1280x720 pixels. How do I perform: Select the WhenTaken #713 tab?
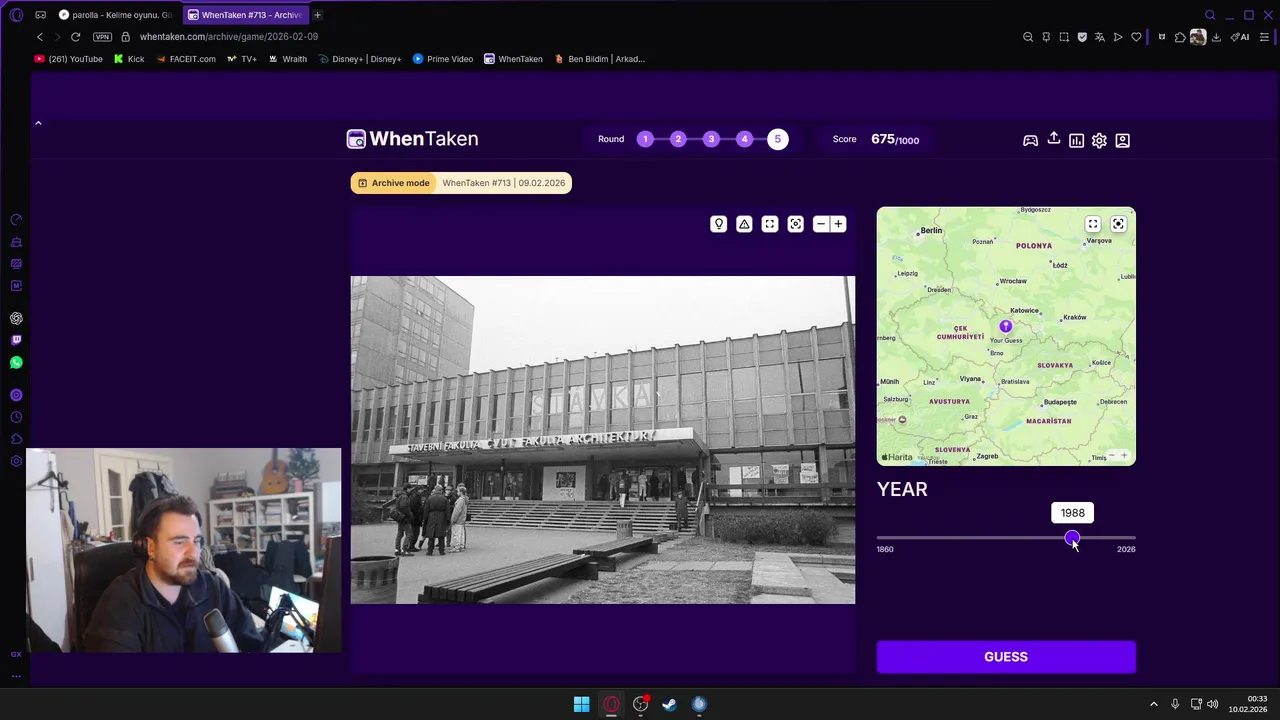(x=245, y=15)
